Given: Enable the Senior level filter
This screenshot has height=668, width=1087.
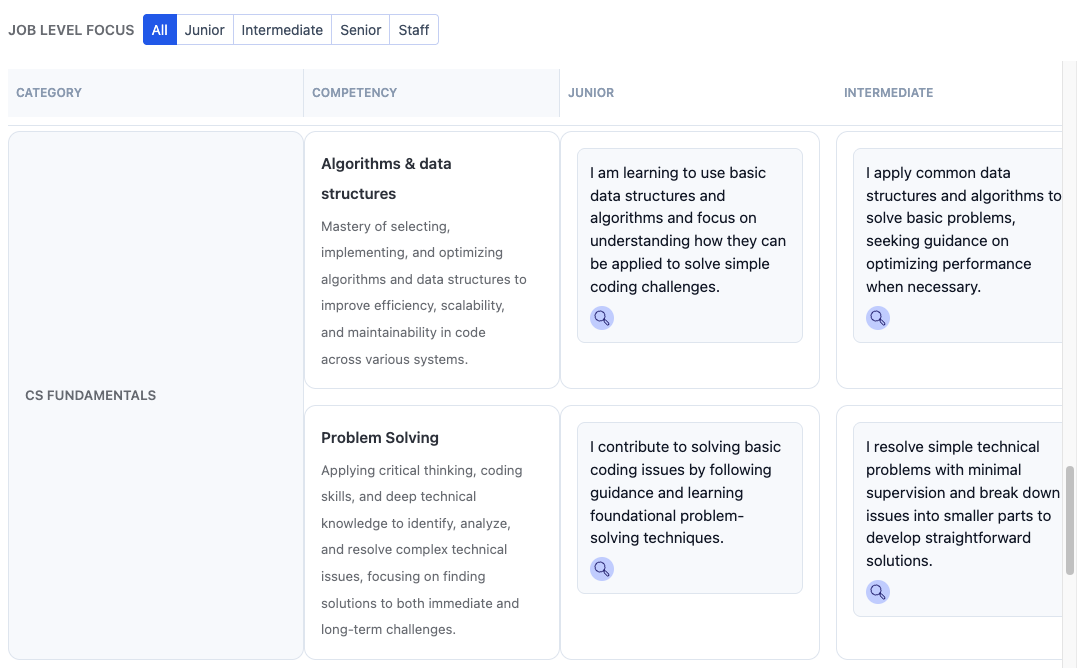Looking at the screenshot, I should pos(360,29).
